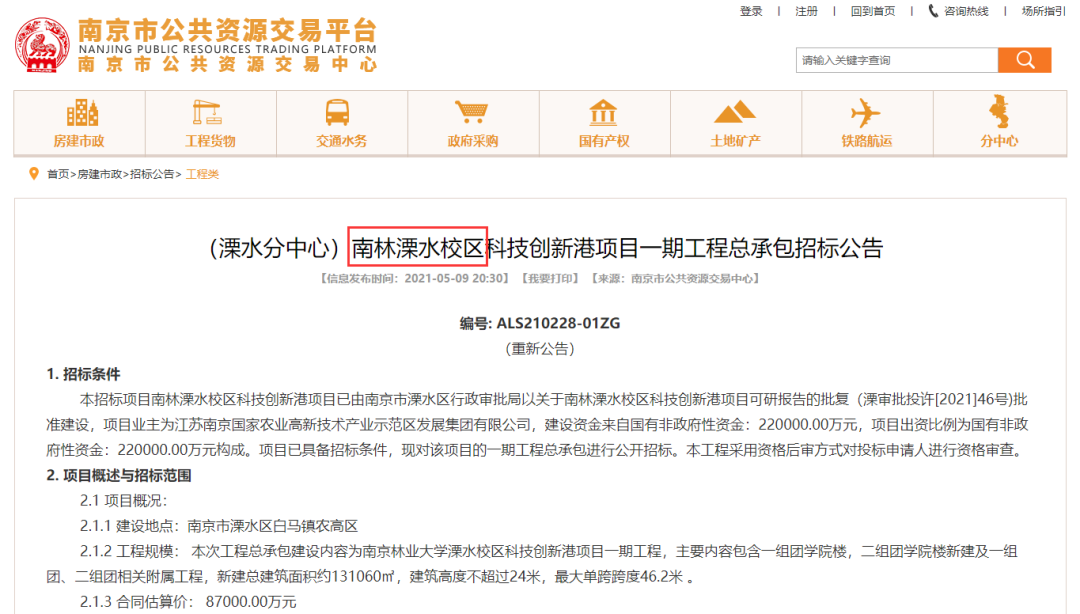This screenshot has height=614, width=1080.
Task: Click the orange search magnifier button
Action: 1024,60
